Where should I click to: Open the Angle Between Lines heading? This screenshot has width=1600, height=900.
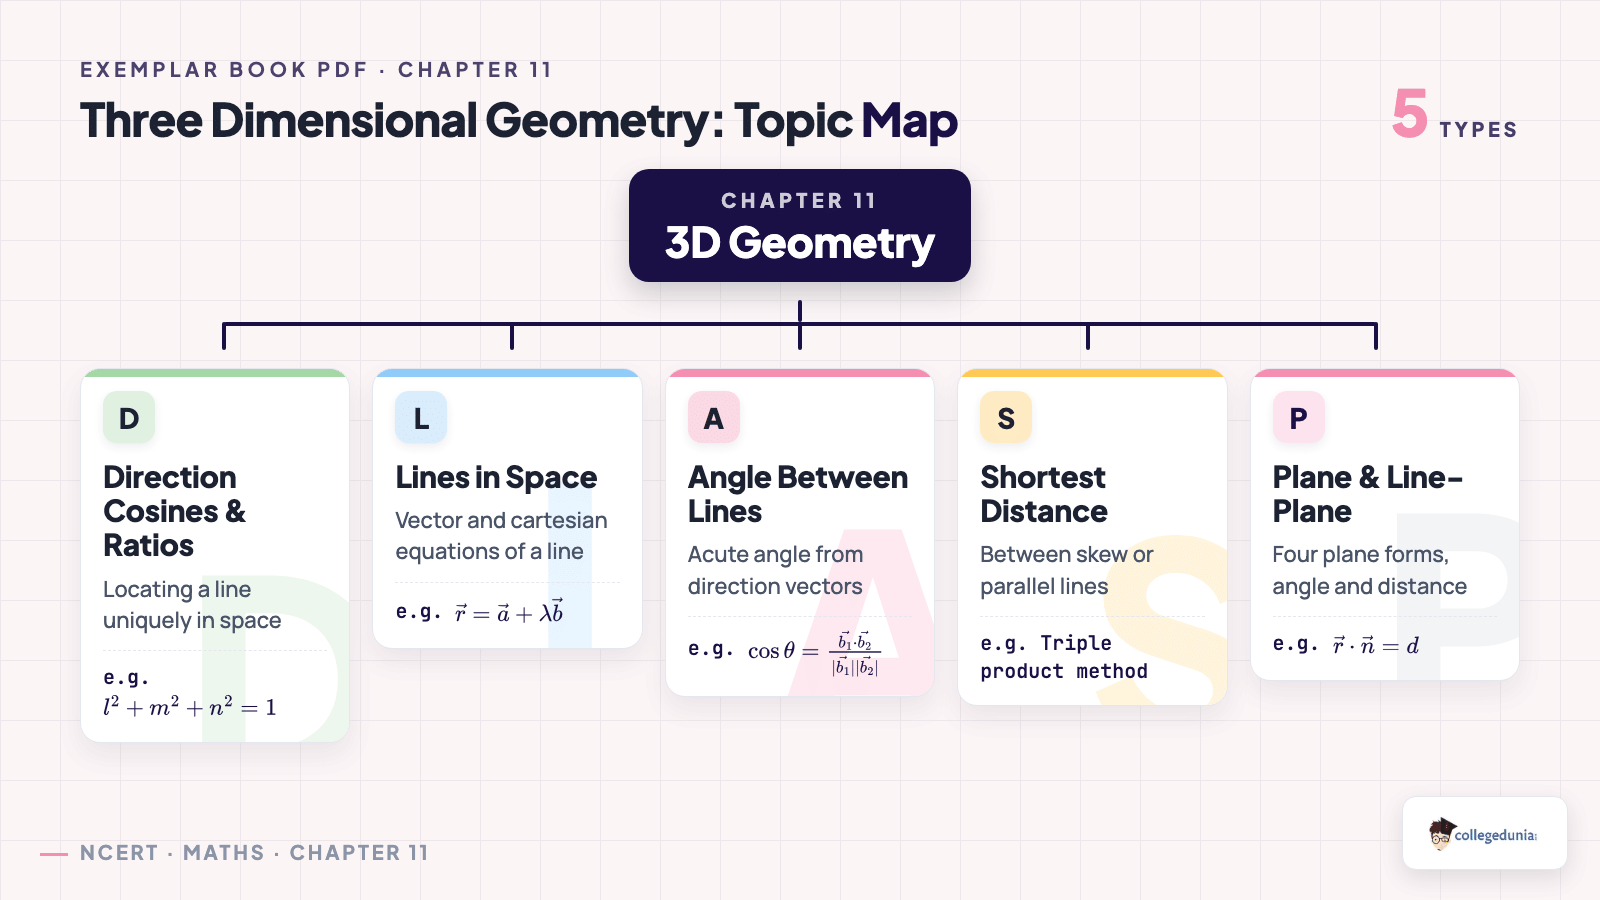(x=798, y=494)
